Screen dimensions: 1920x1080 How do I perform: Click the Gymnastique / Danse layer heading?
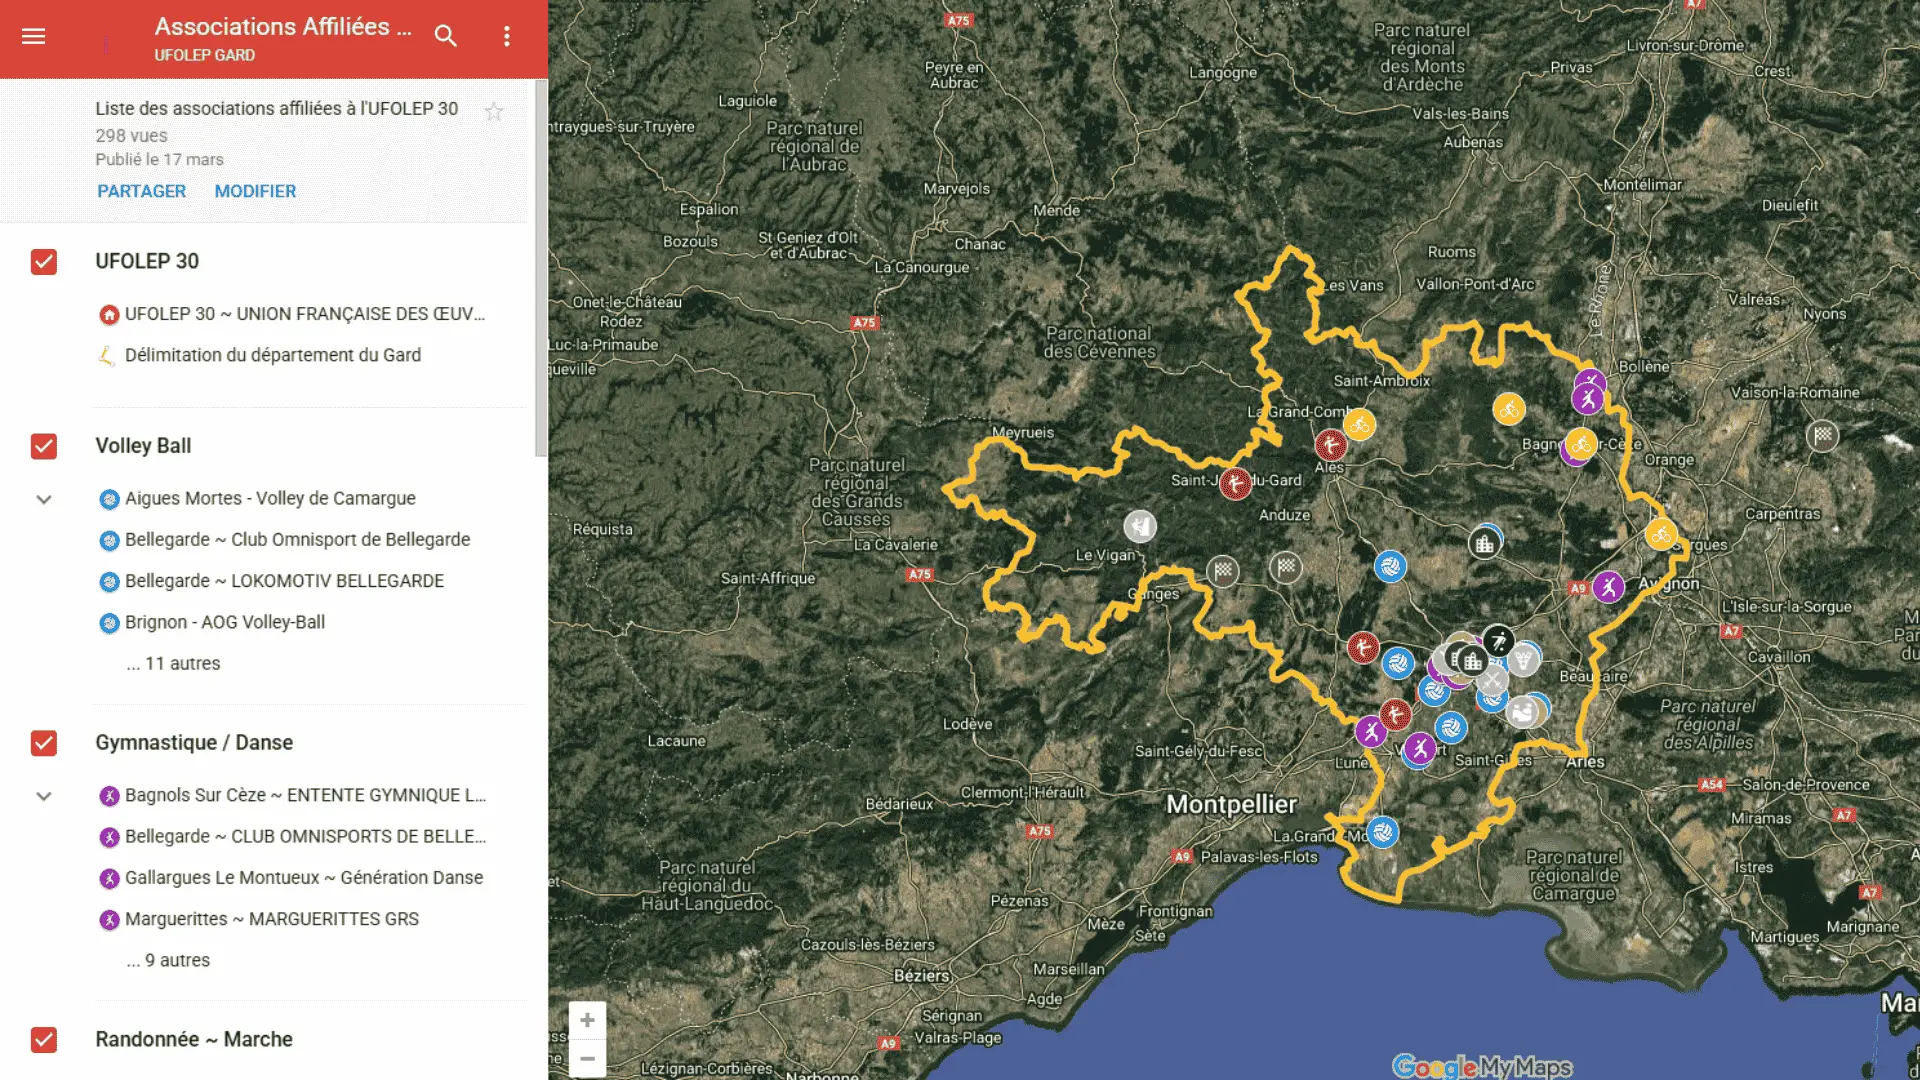click(x=194, y=743)
